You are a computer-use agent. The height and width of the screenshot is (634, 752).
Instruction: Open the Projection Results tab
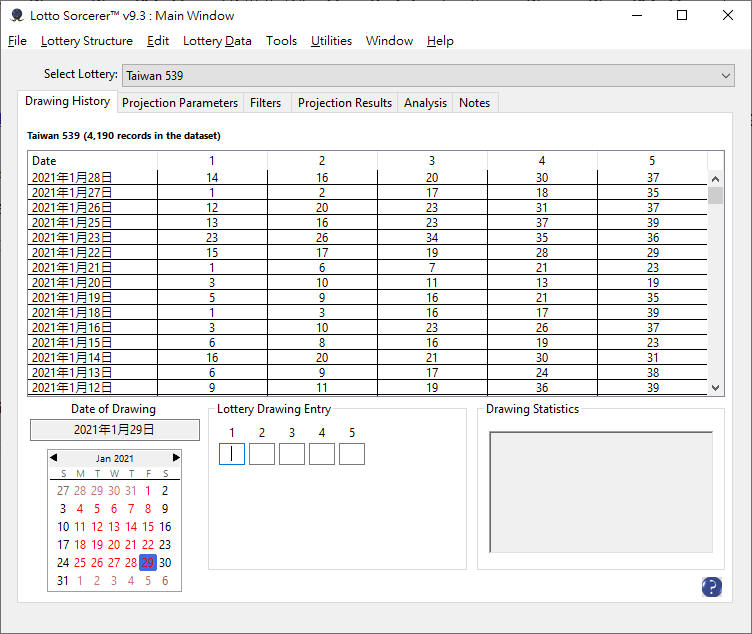[x=344, y=103]
